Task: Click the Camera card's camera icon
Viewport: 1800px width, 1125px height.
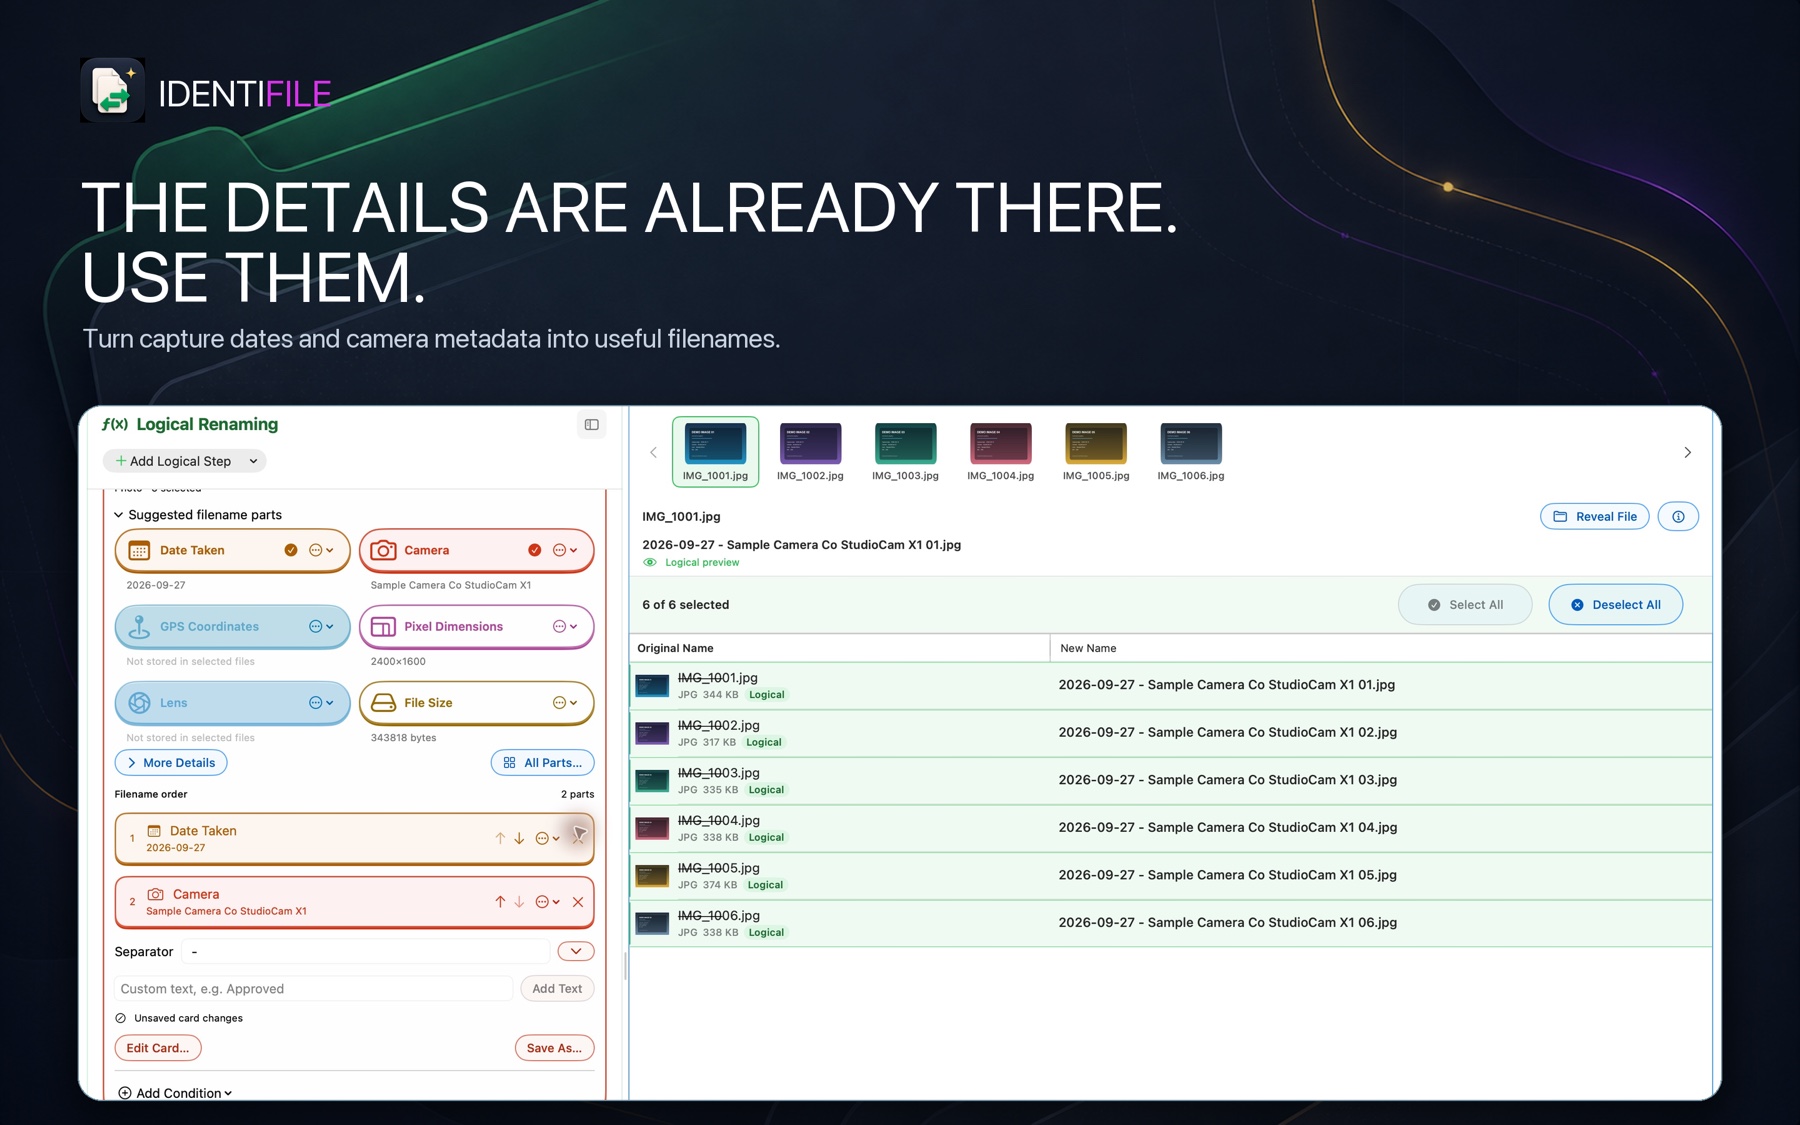Action: 383,551
